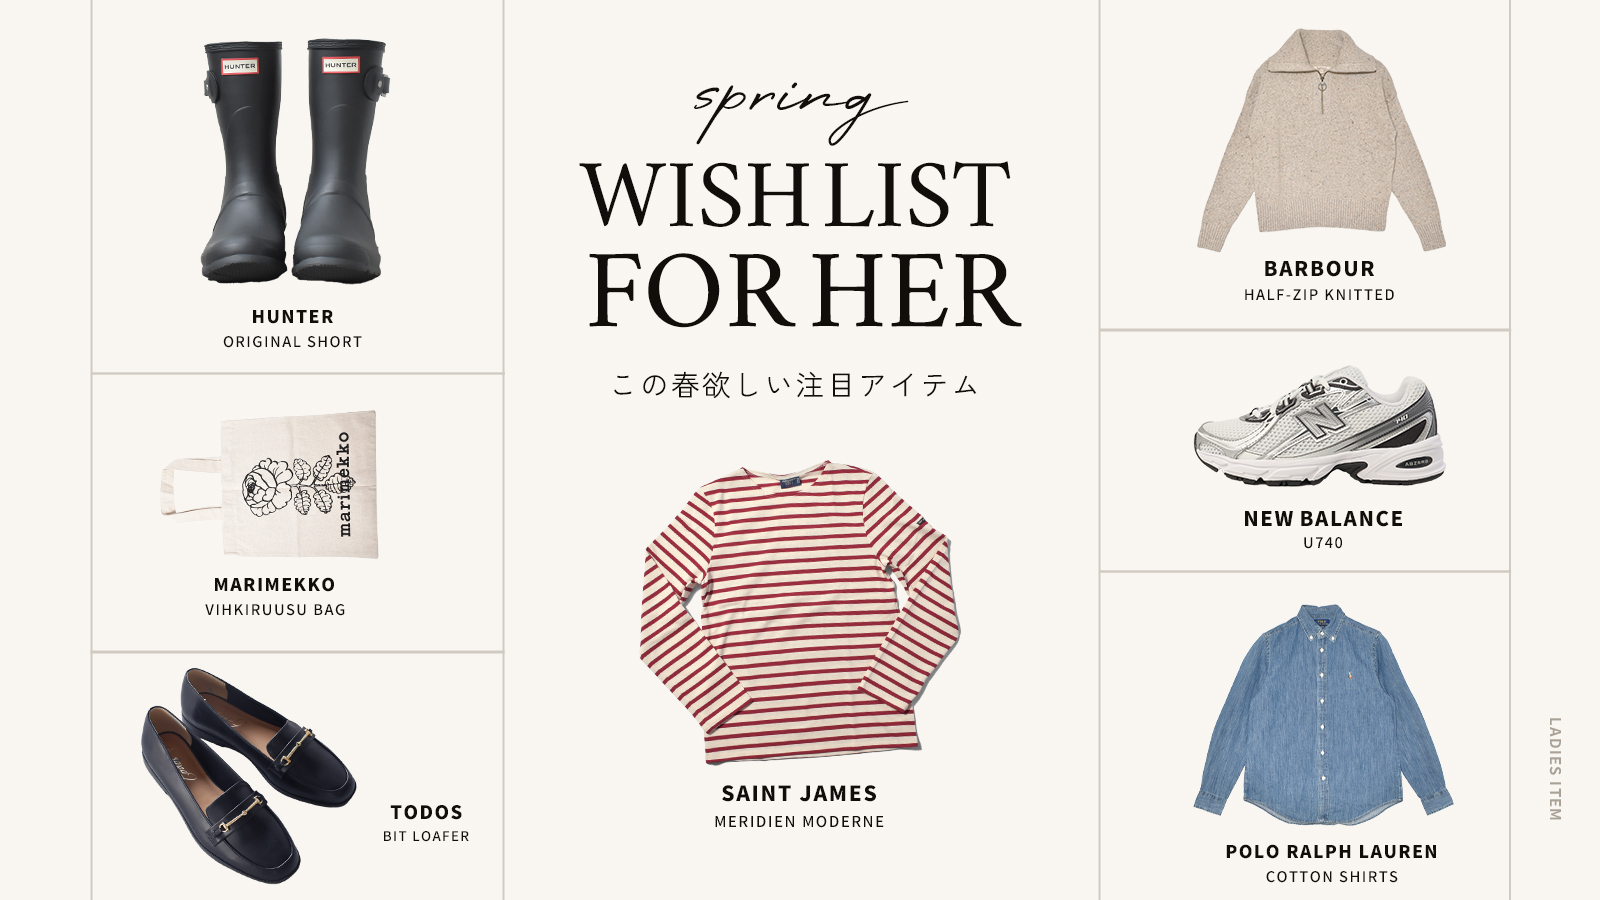Click the denim Polo Ralph Lauren shirt
Viewport: 1600px width, 900px height.
(1323, 715)
